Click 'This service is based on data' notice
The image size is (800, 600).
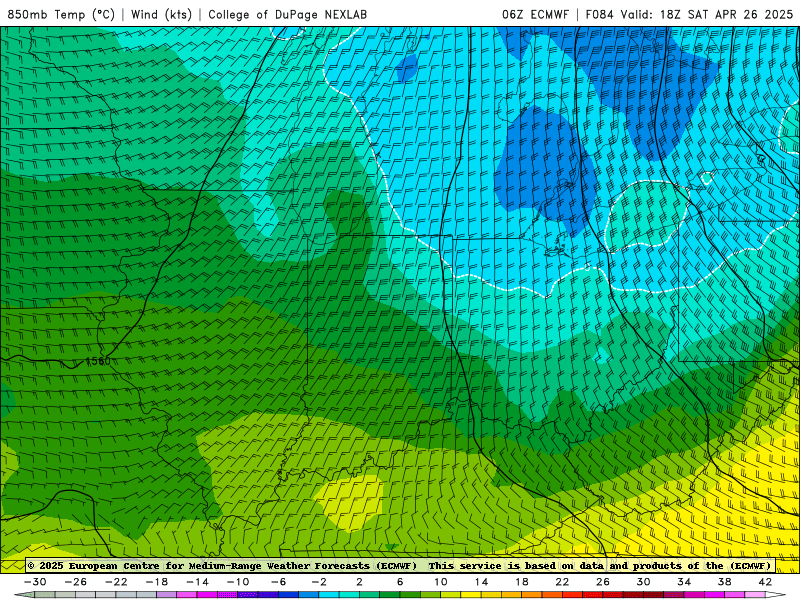click(517, 565)
